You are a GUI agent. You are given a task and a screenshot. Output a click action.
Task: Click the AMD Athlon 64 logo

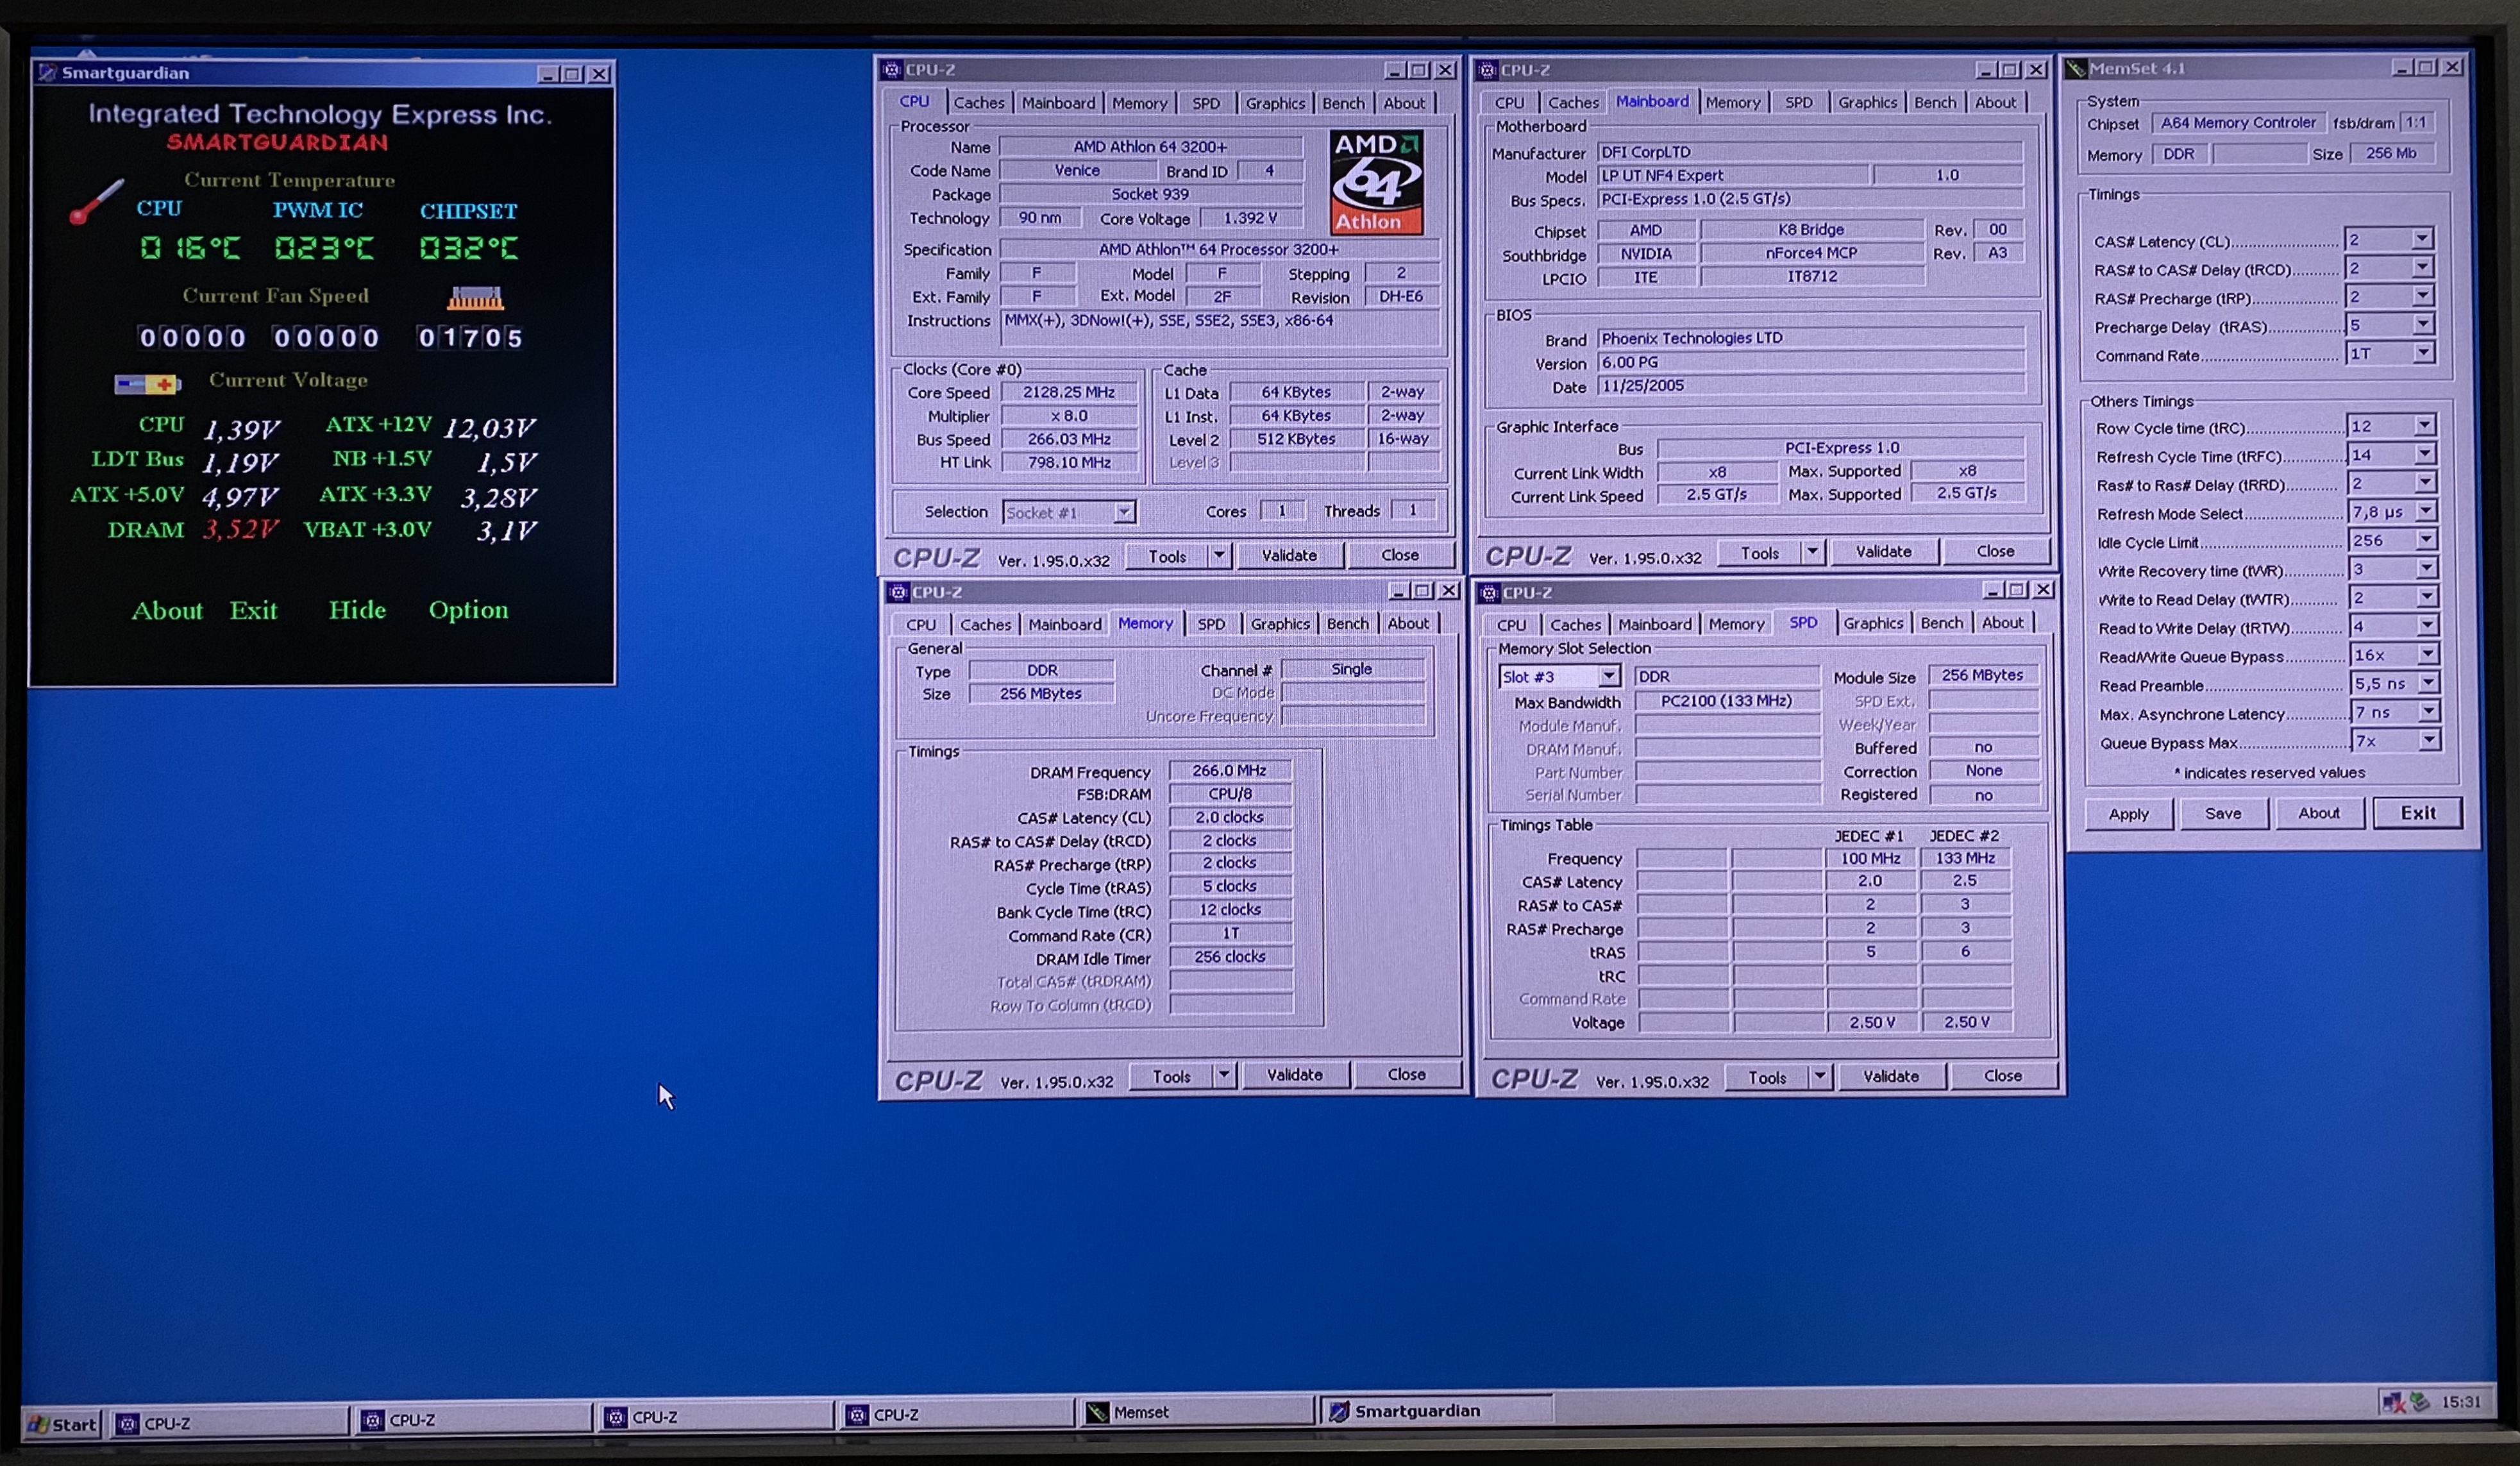click(1376, 183)
